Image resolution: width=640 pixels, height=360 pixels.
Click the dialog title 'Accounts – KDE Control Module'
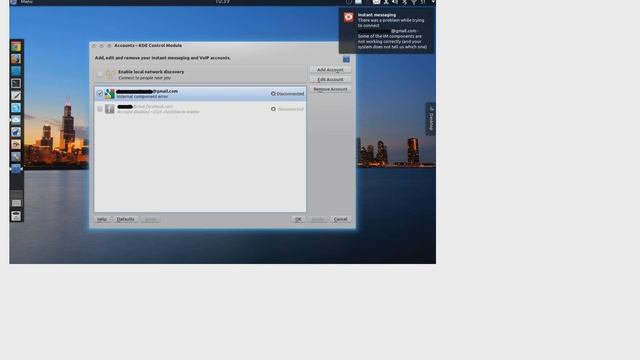click(x=148, y=46)
